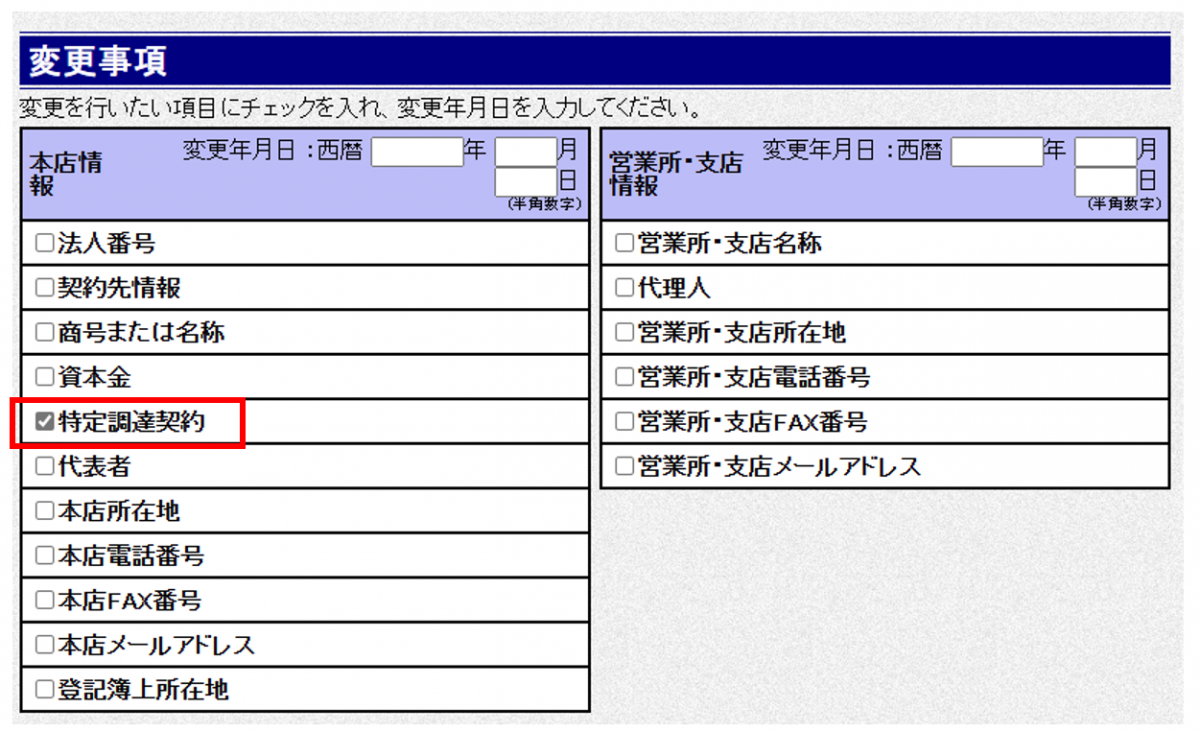Check the 資本金 checkbox

42,376
